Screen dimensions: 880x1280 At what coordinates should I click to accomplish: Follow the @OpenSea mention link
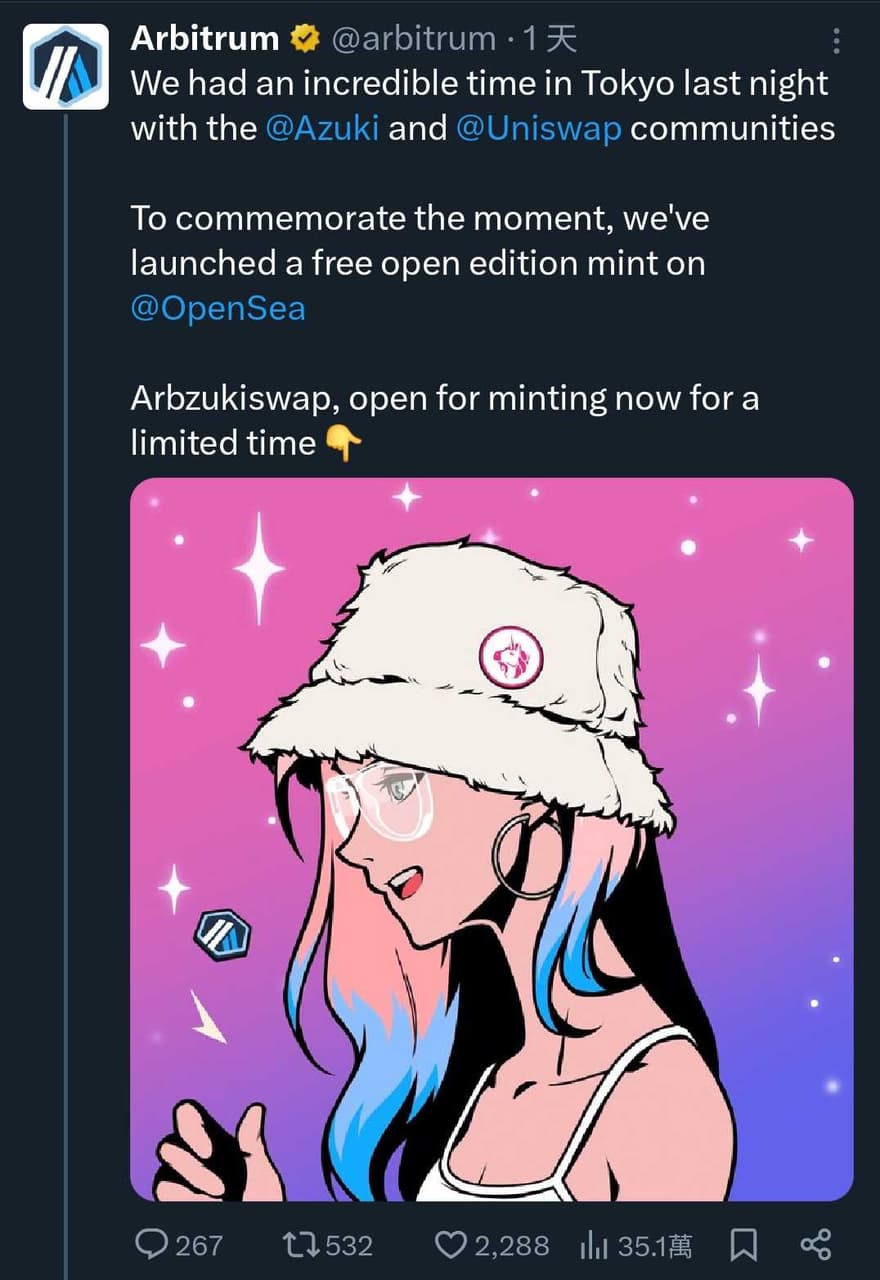(218, 307)
